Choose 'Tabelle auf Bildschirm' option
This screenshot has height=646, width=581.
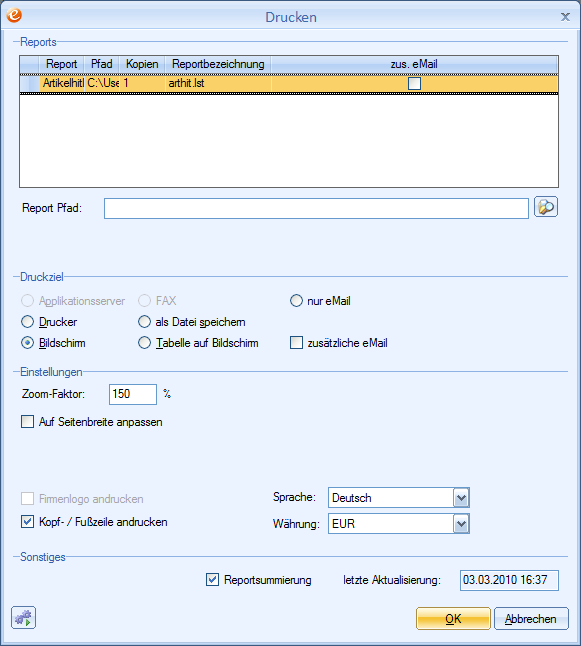click(145, 343)
